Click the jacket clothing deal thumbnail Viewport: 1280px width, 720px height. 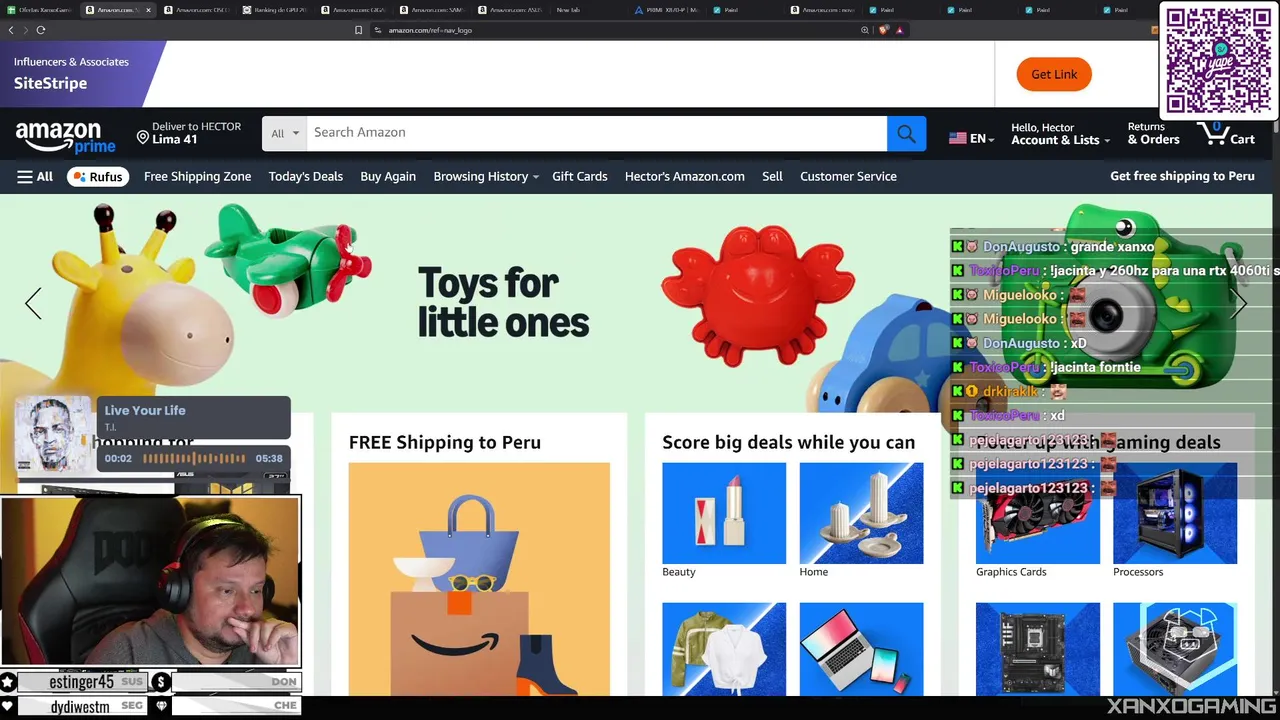pyautogui.click(x=724, y=649)
